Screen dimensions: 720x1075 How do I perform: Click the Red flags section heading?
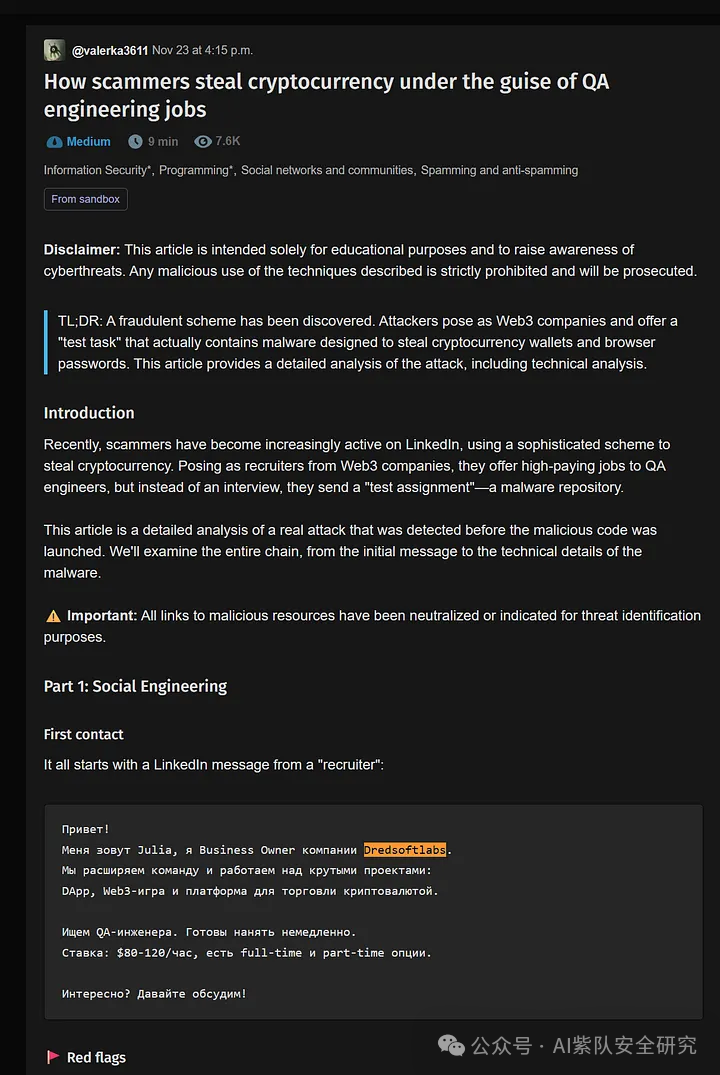[96, 1057]
